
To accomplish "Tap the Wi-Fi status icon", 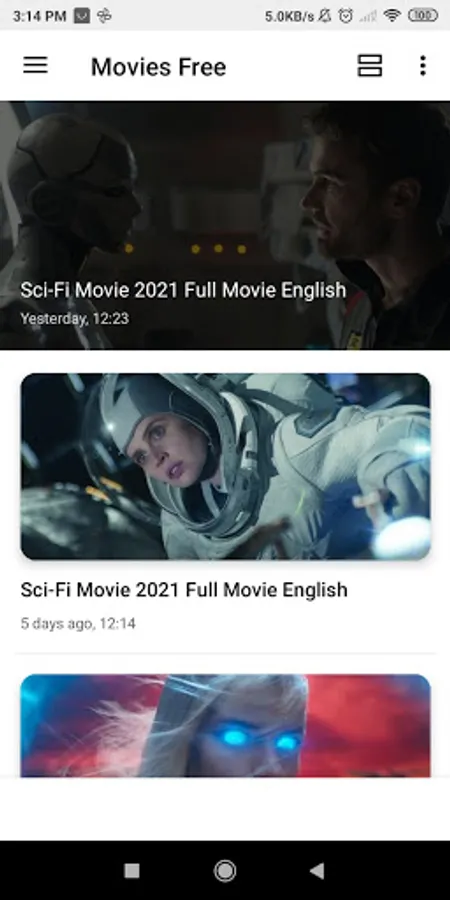I will [393, 15].
